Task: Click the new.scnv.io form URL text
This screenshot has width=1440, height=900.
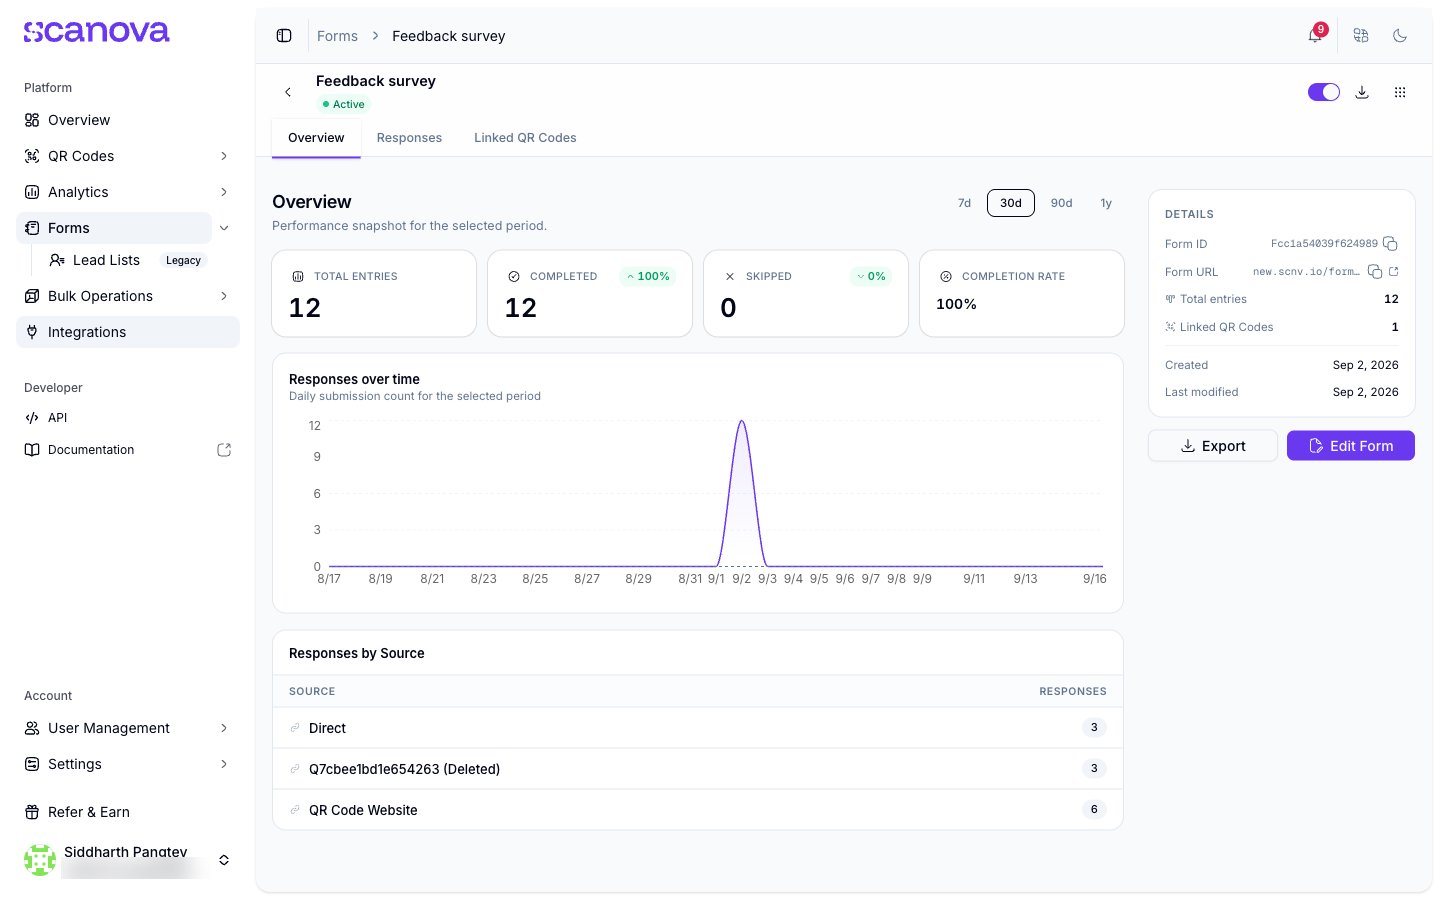Action: pyautogui.click(x=1306, y=272)
